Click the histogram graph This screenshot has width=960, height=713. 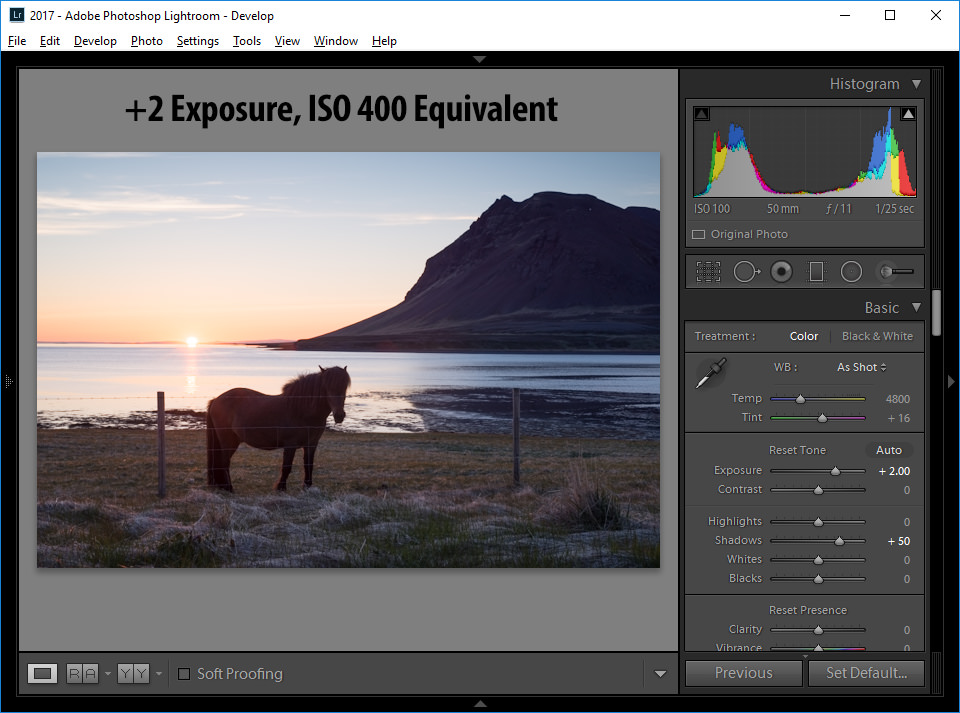[x=804, y=152]
